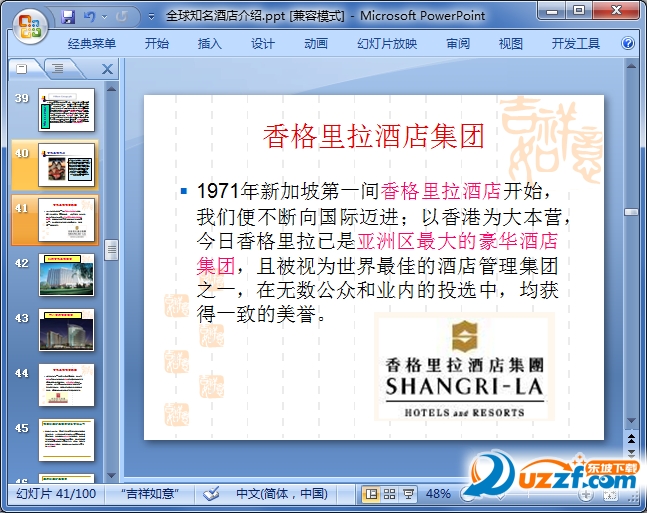Open zoom dialog via 48% level
The image size is (647, 513).
tap(438, 494)
